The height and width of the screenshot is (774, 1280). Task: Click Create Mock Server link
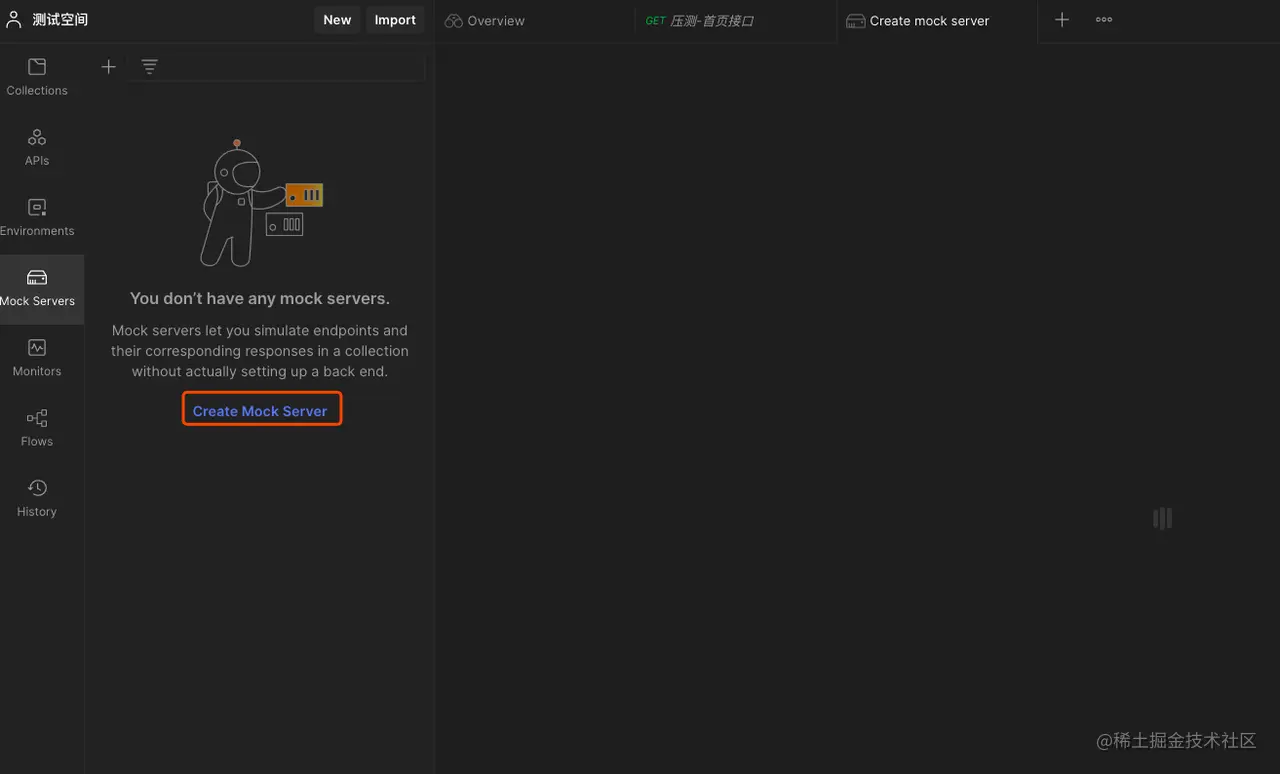(260, 411)
